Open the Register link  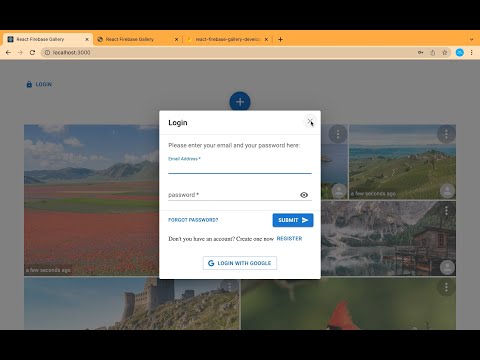[289, 239]
